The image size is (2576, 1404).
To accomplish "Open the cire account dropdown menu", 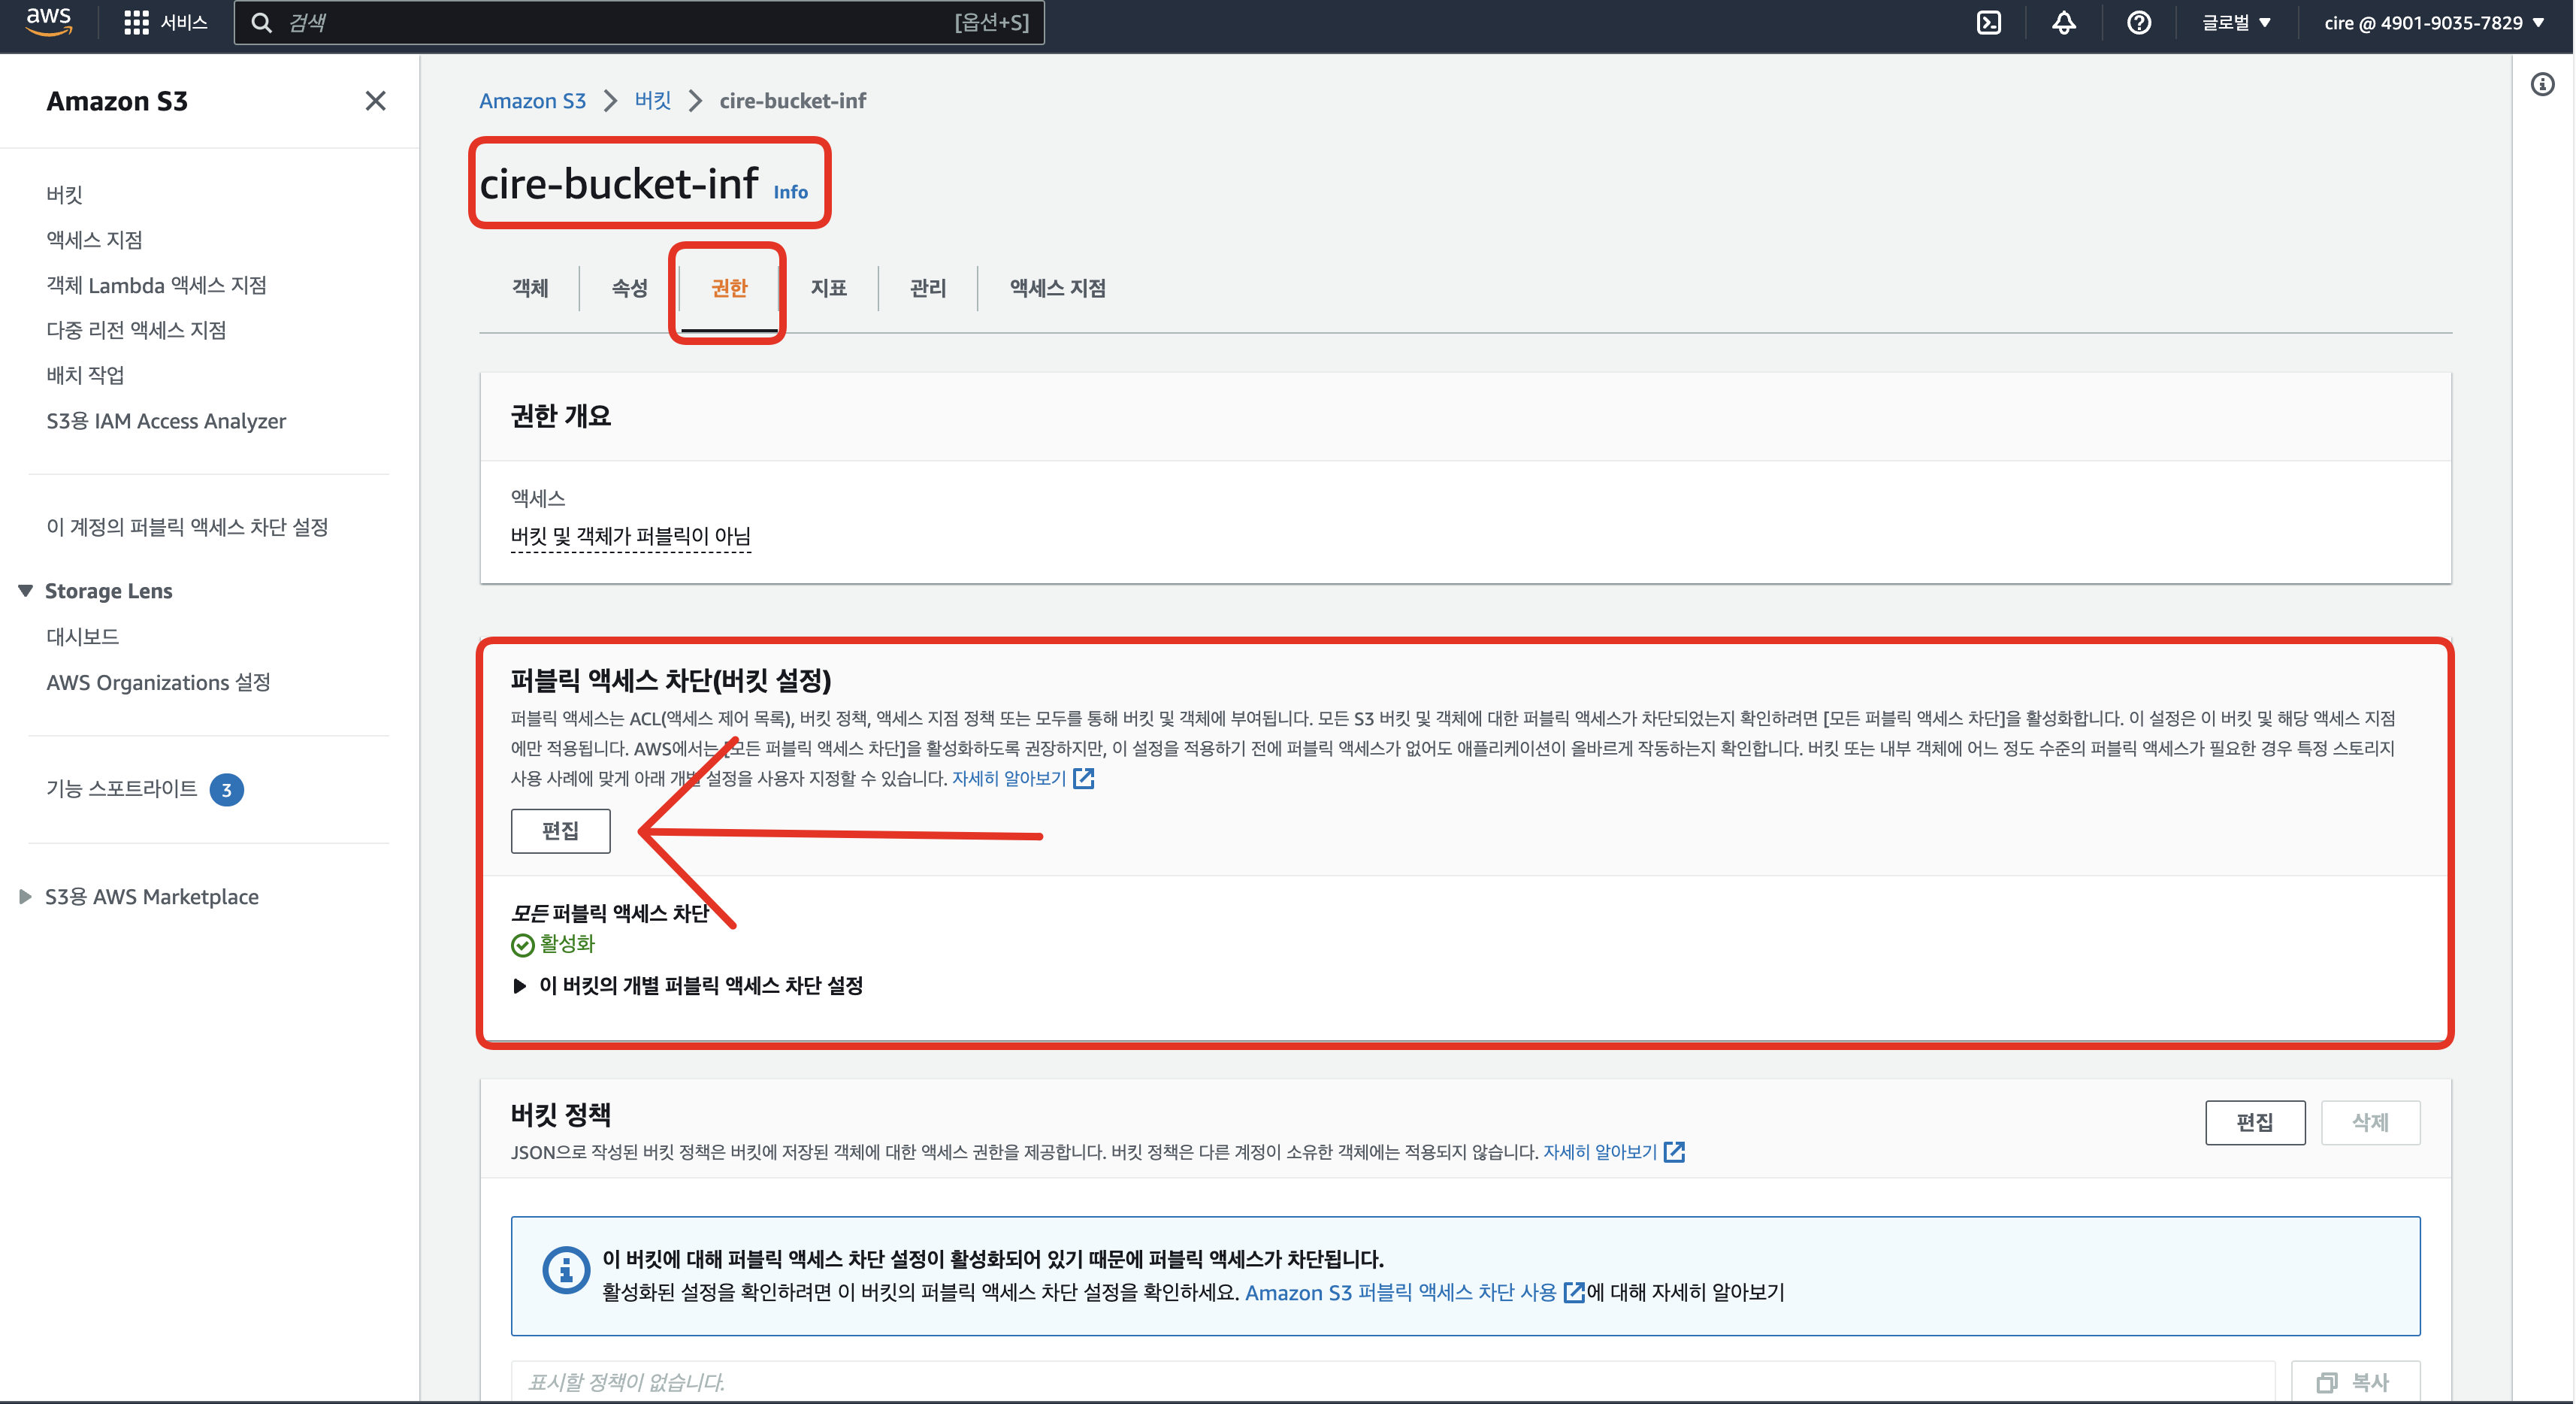I will coord(2435,22).
